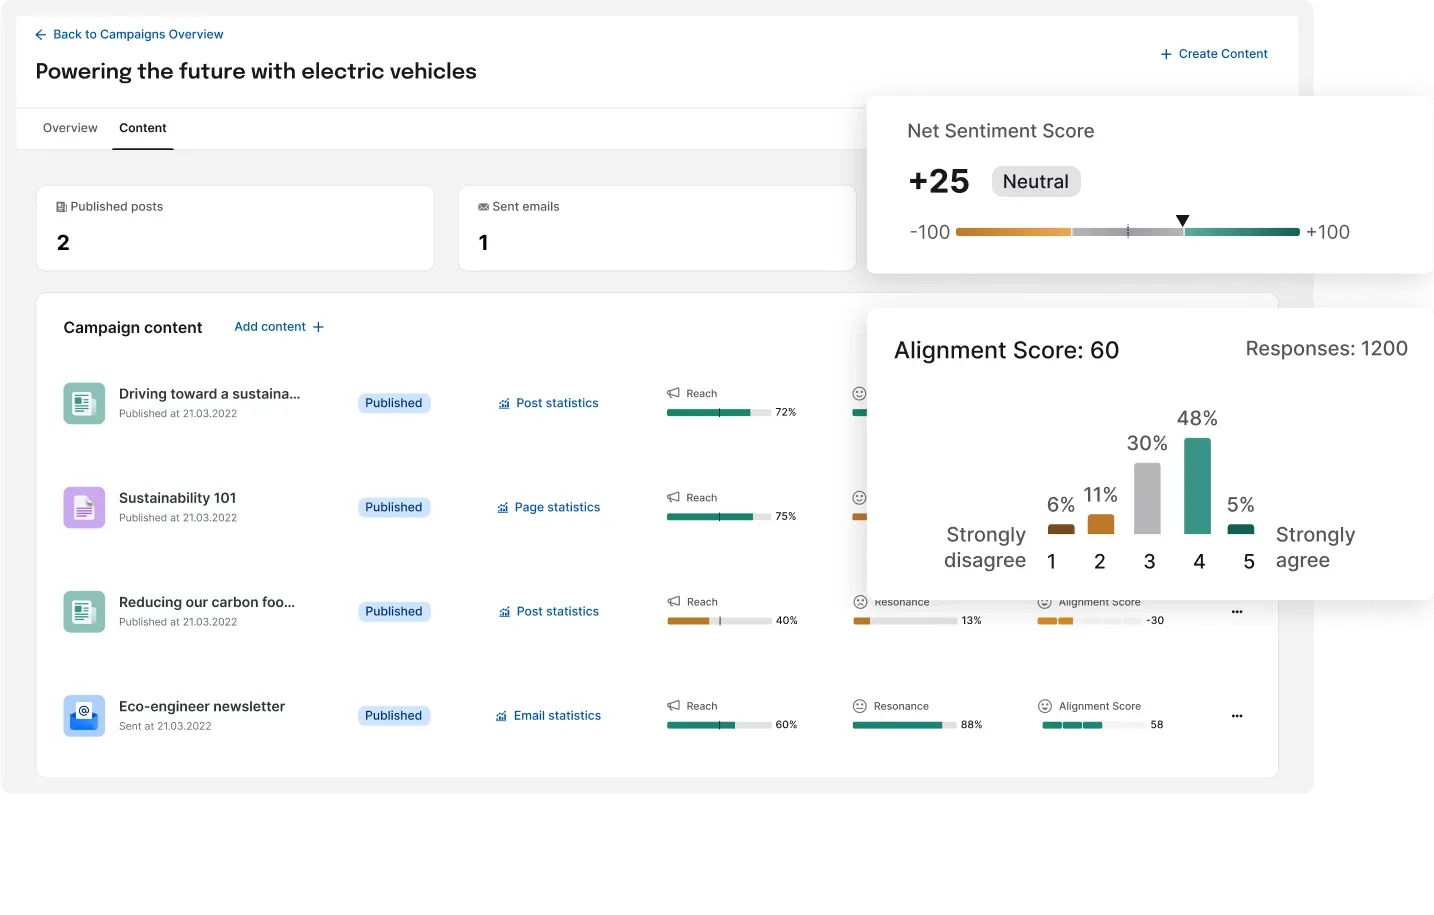
Task: Click the chart icon beside Post statistics
Action: point(502,403)
